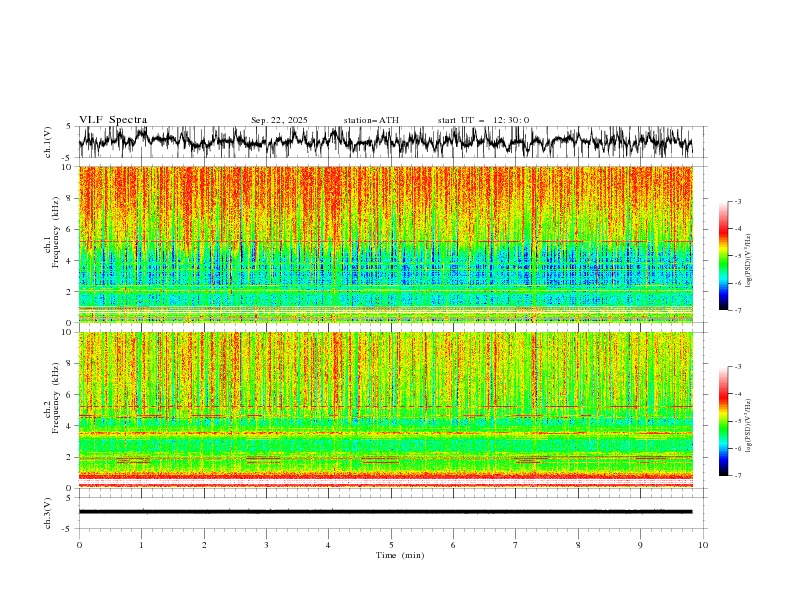
Task: Click the 'start UT = 12:30:0' text
Action: point(483,120)
